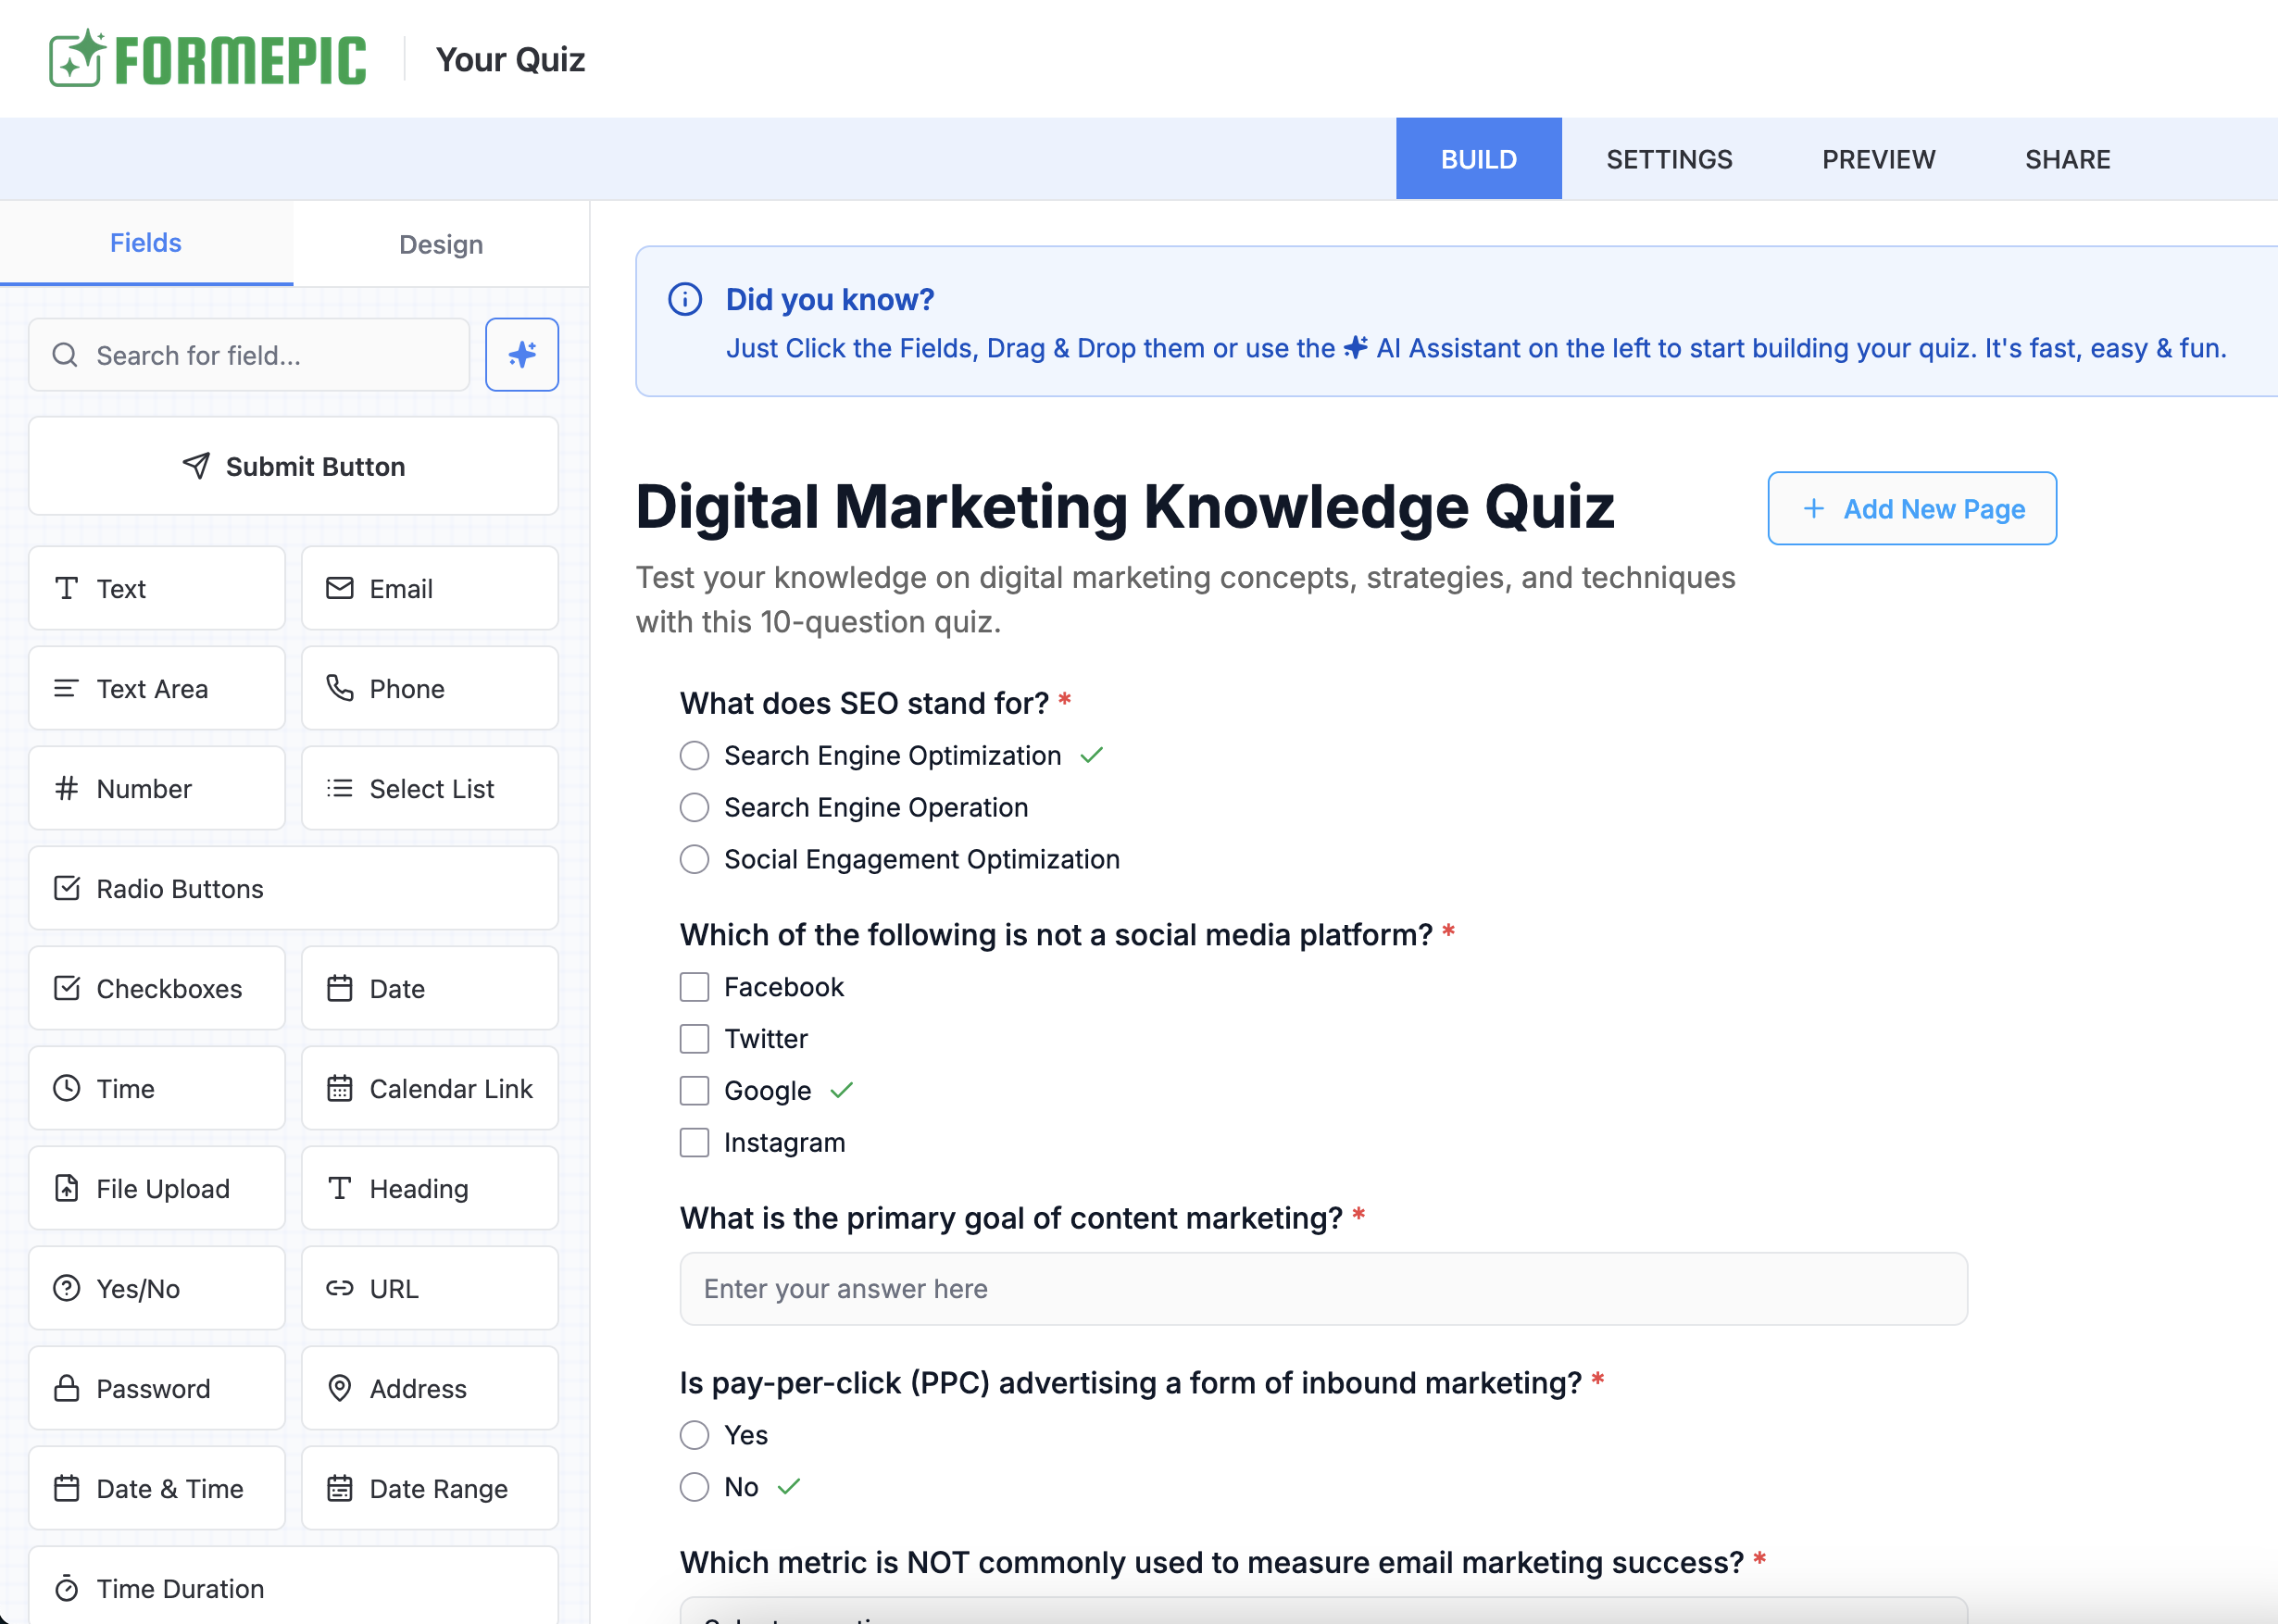
Task: Switch to the Design tab
Action: coord(441,244)
